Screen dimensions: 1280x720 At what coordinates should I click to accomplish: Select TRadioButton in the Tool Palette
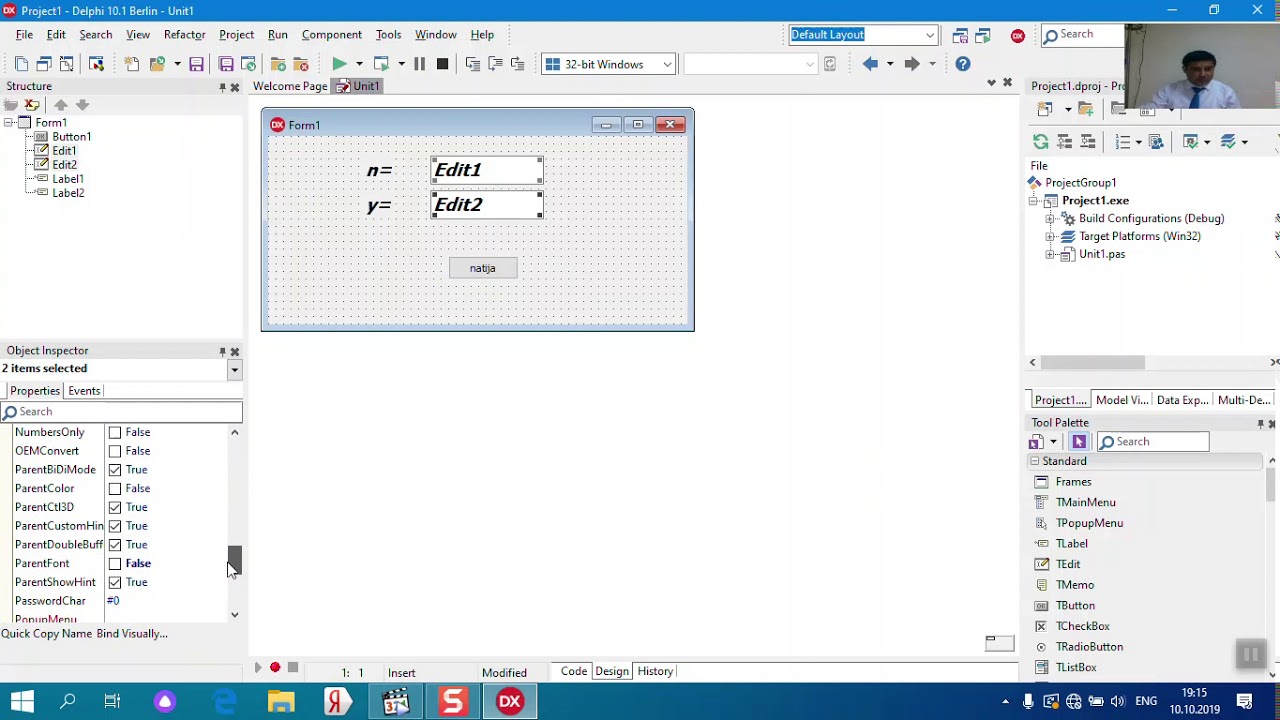pyautogui.click(x=1089, y=647)
